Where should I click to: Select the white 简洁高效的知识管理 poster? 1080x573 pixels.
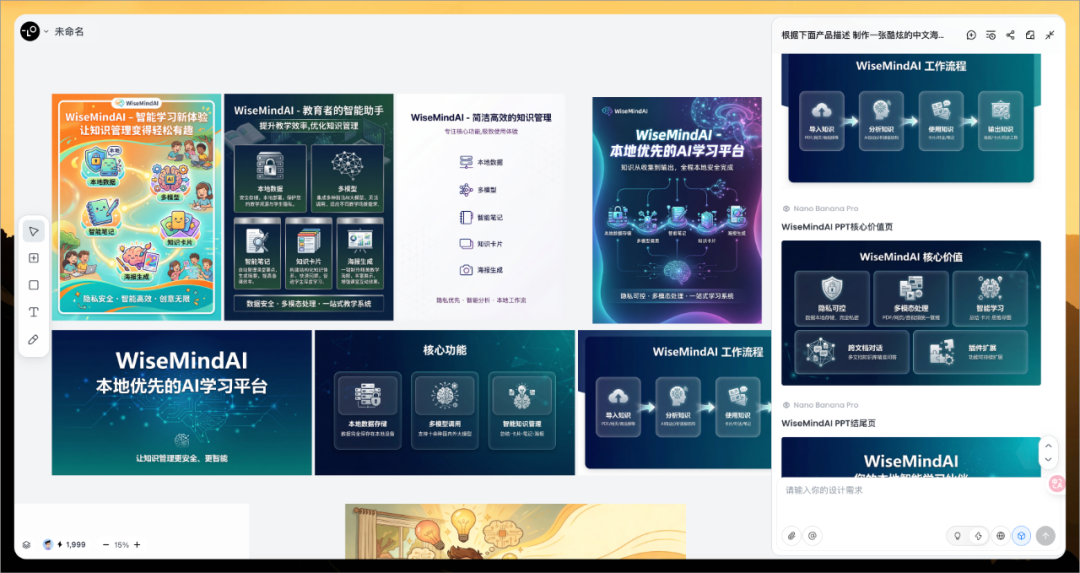pyautogui.click(x=481, y=207)
